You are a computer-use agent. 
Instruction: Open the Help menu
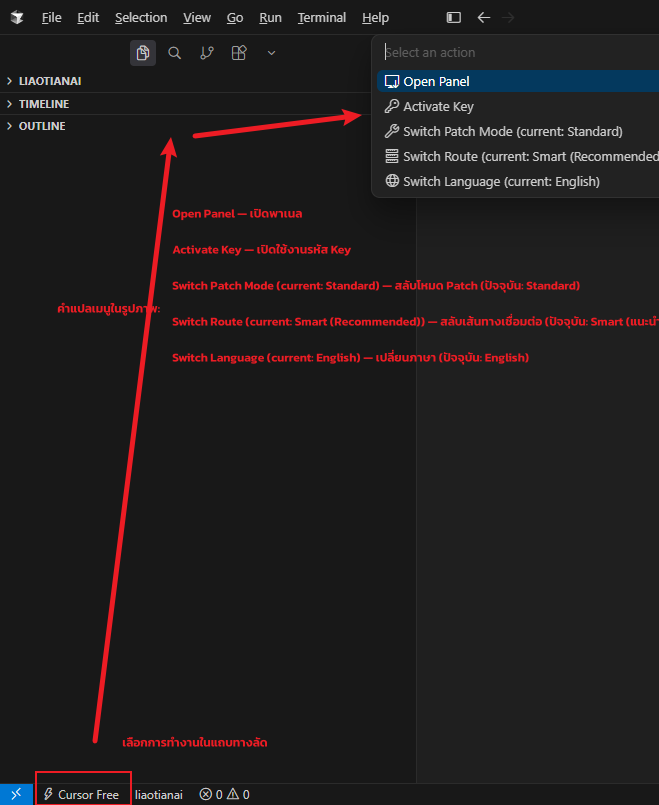tap(375, 17)
